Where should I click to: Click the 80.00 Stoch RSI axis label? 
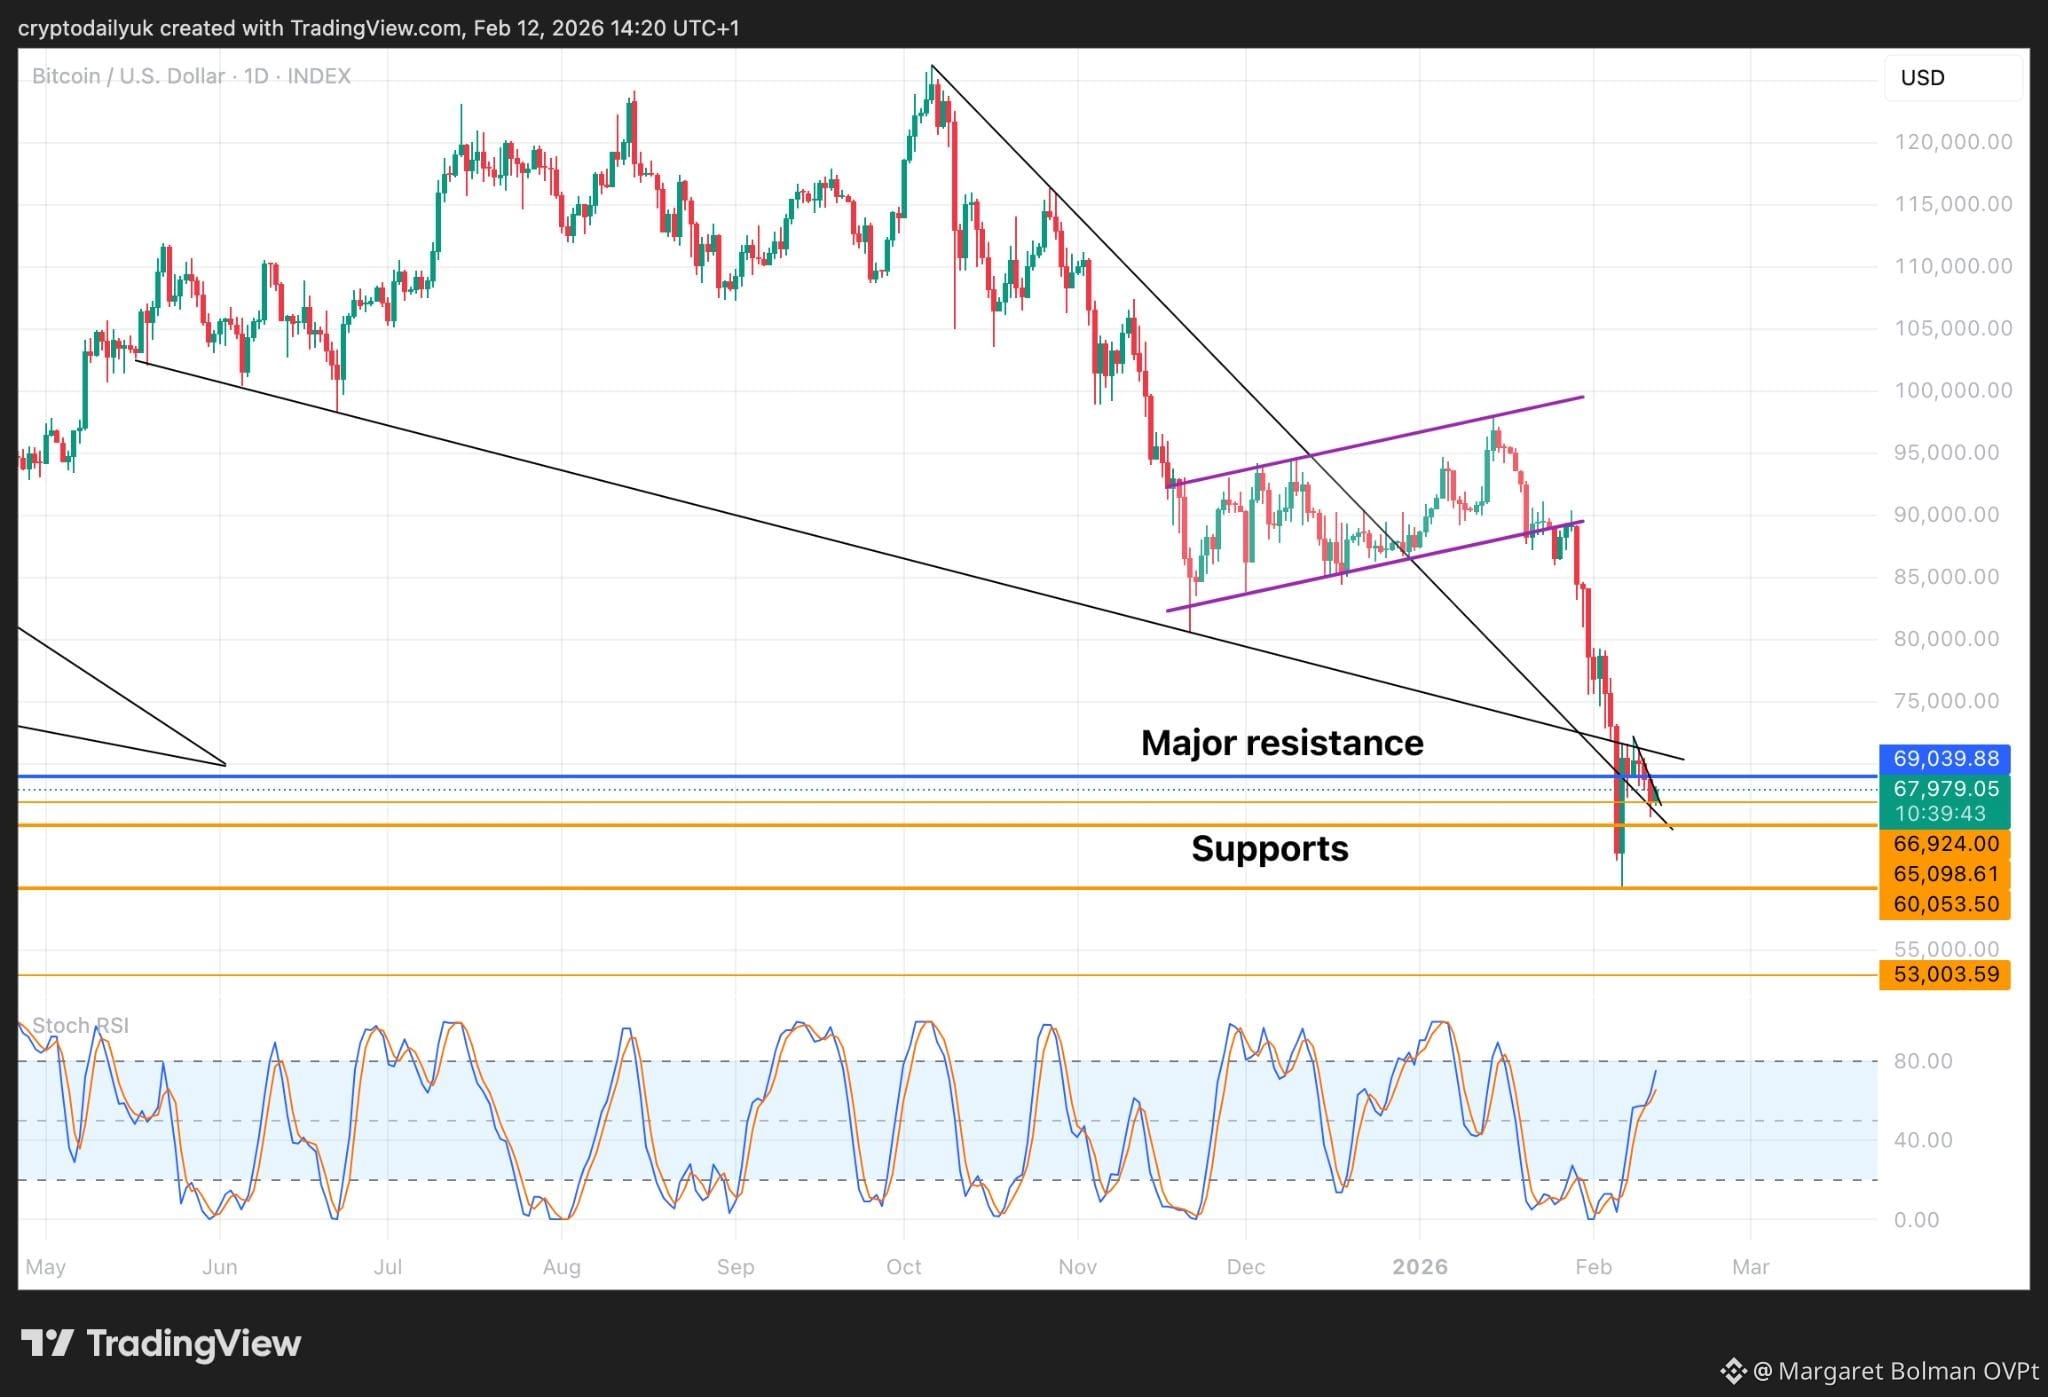pos(1923,1061)
